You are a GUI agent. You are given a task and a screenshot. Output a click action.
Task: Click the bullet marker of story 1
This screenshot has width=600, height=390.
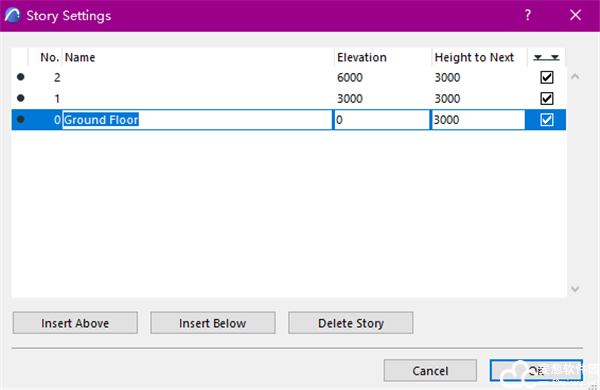21,98
